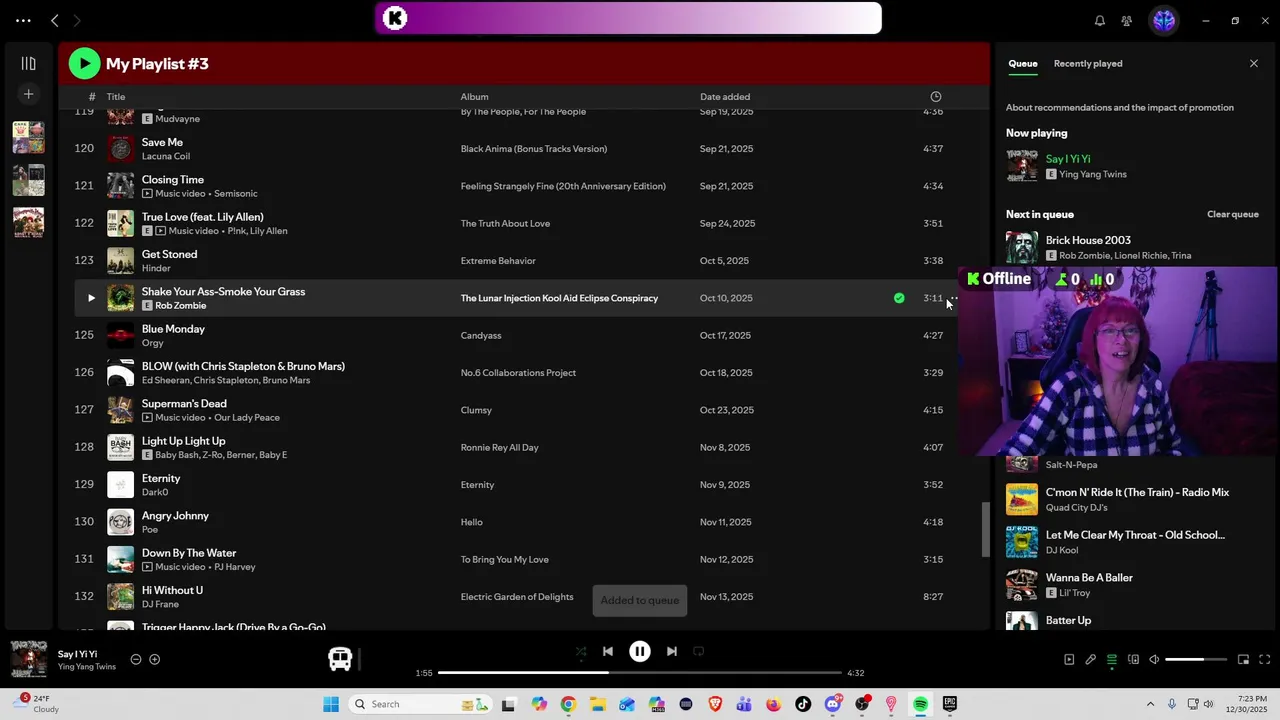Open Now playing view icon
Image resolution: width=1280 pixels, height=720 pixels.
[1069, 659]
